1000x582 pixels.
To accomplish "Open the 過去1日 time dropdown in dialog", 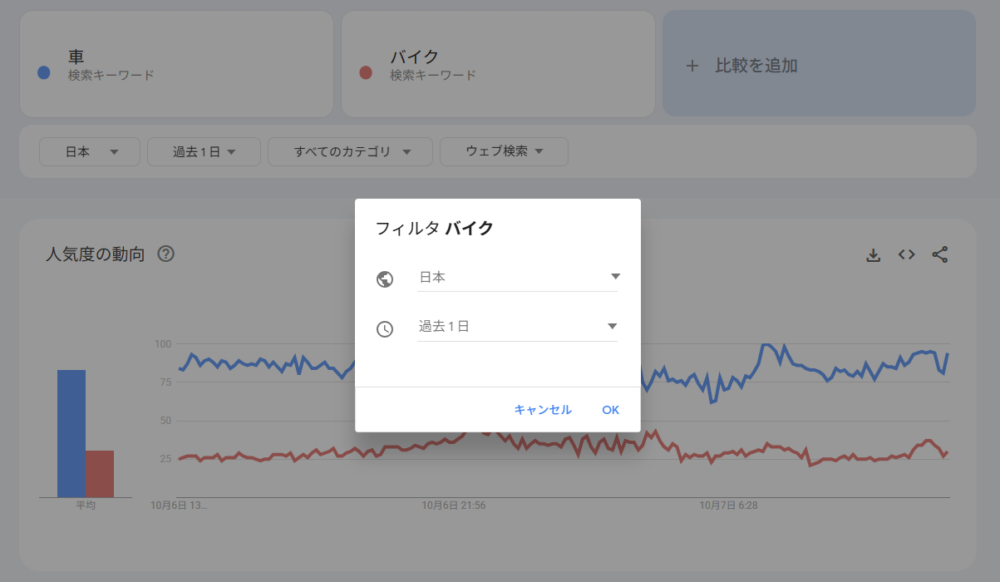I will click(x=517, y=327).
